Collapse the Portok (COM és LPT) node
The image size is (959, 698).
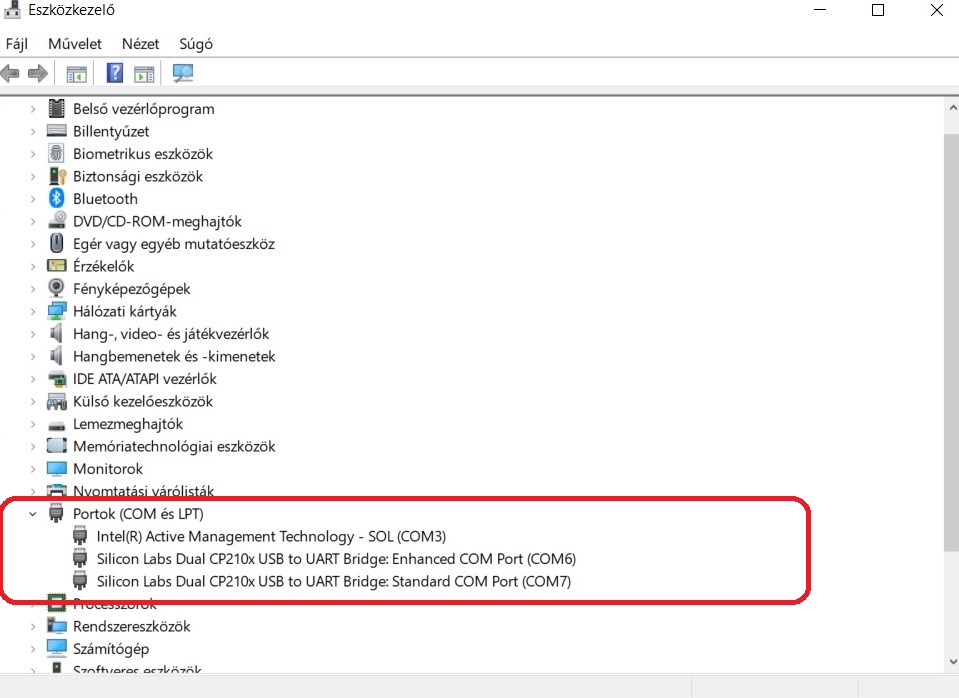(x=32, y=514)
